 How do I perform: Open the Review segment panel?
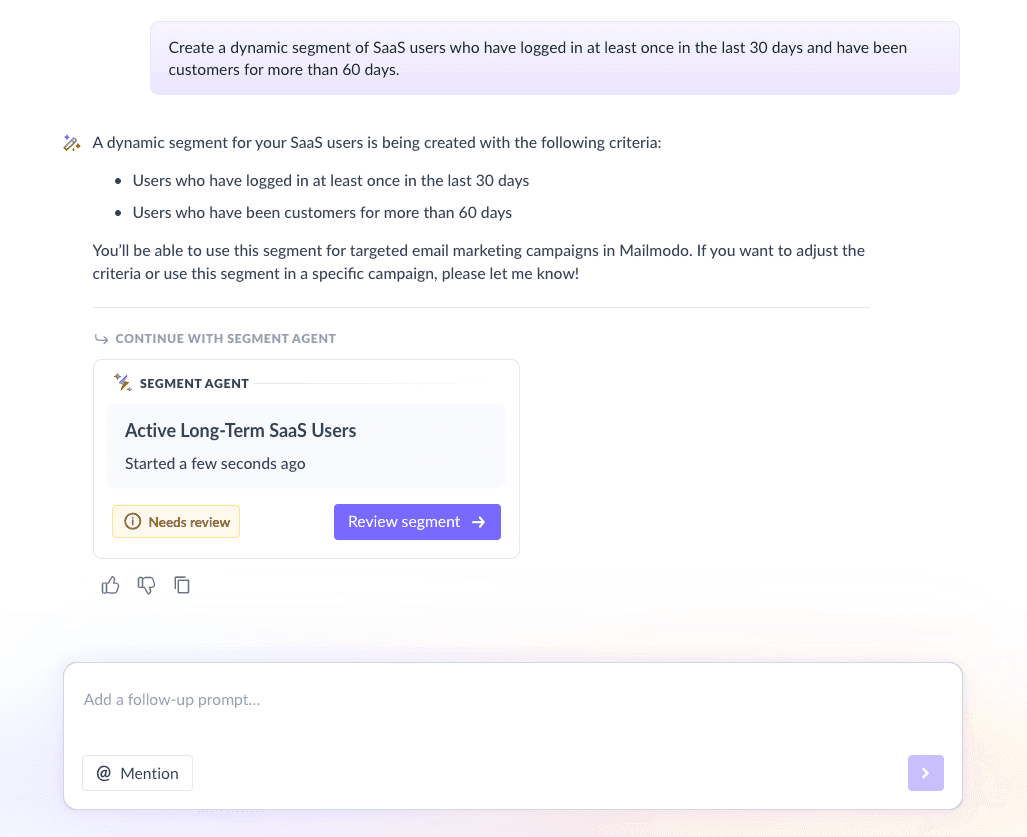[x=417, y=521]
